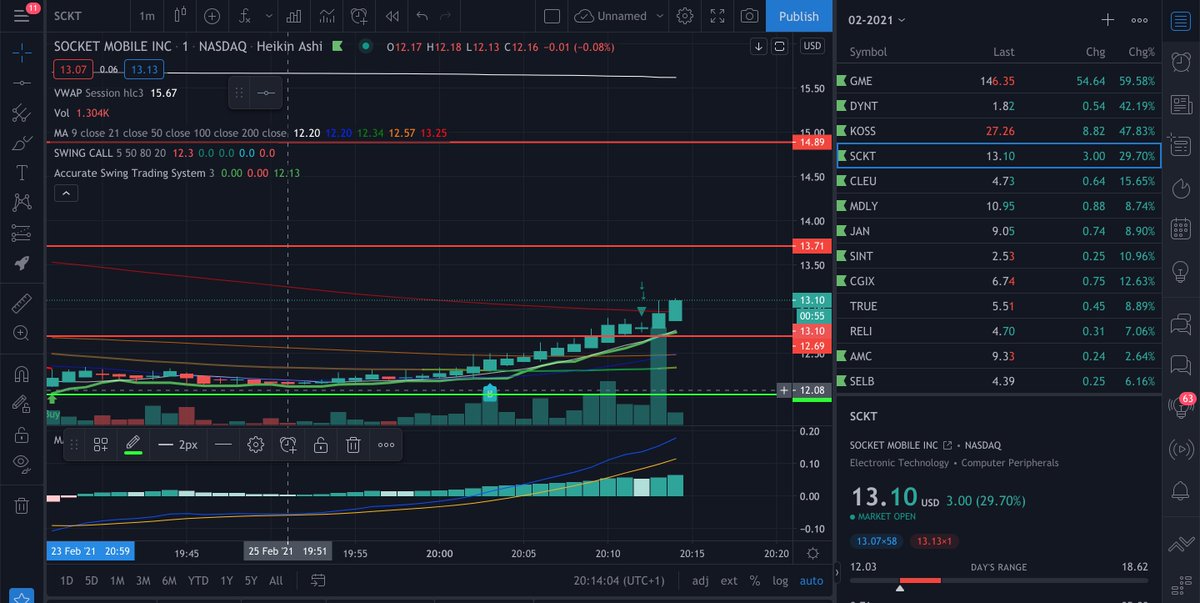The height and width of the screenshot is (603, 1200).
Task: Click the green line color pencil swatch
Action: pos(132,445)
